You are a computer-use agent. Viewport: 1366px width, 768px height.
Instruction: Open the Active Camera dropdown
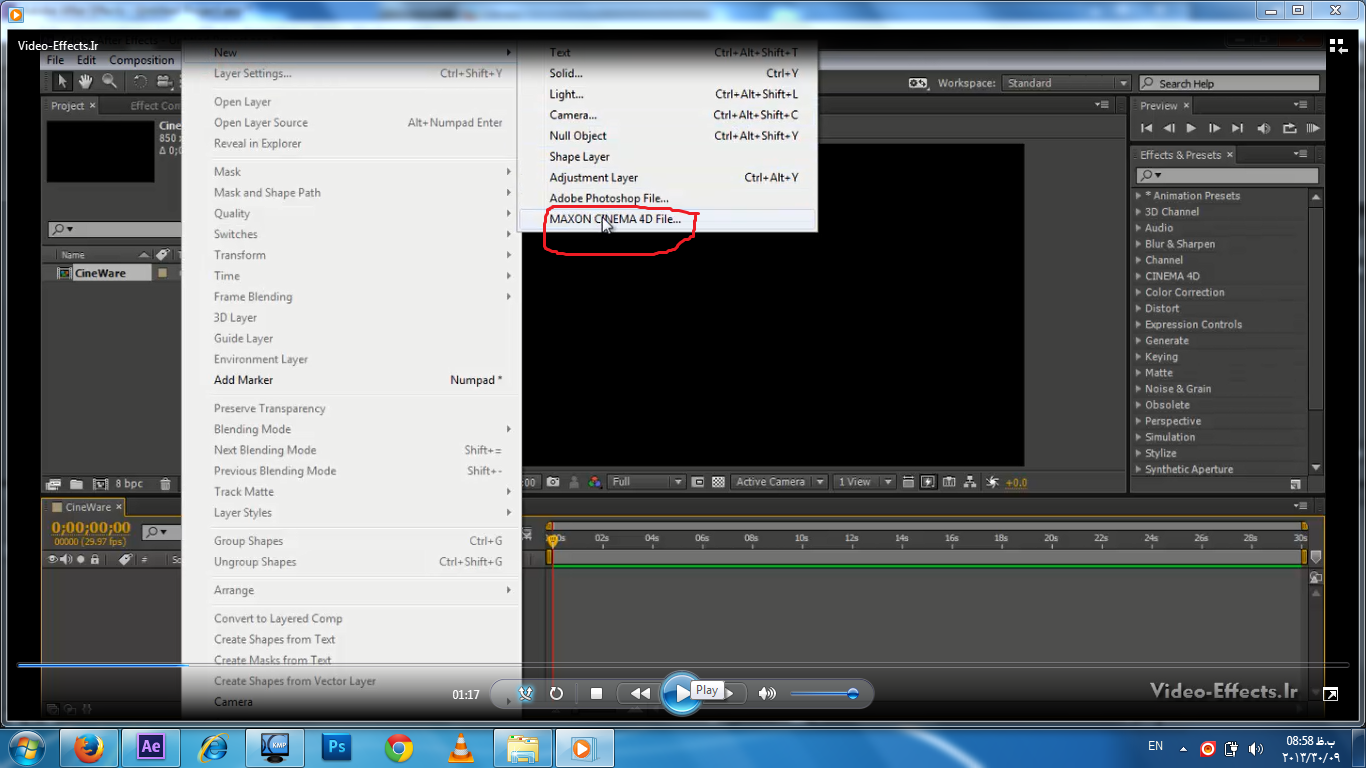pos(780,482)
